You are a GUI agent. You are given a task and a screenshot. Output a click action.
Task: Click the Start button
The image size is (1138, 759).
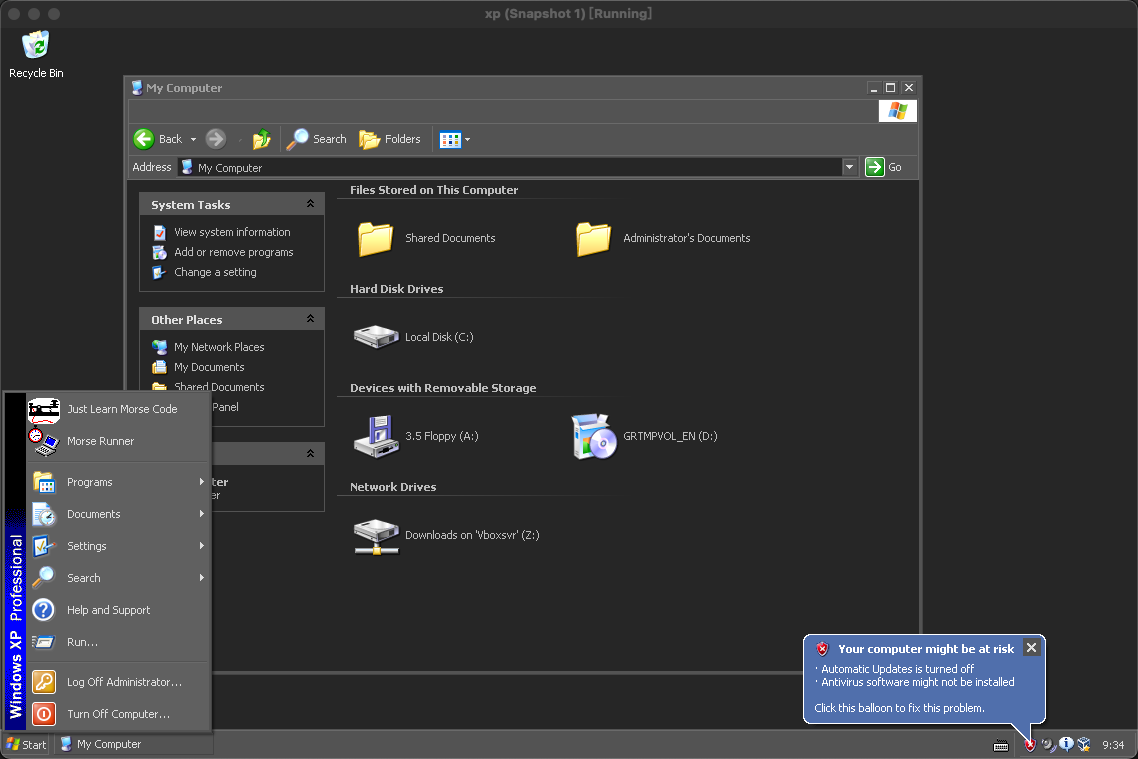pyautogui.click(x=26, y=744)
